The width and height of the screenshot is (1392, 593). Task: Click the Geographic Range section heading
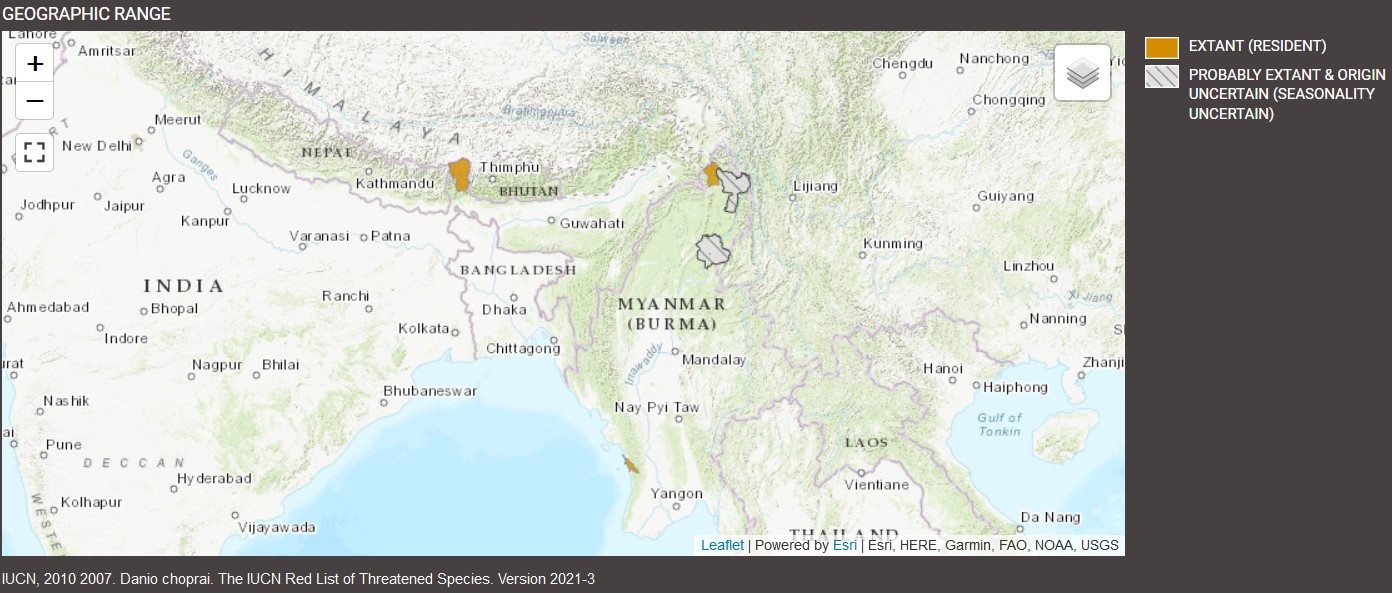(87, 14)
